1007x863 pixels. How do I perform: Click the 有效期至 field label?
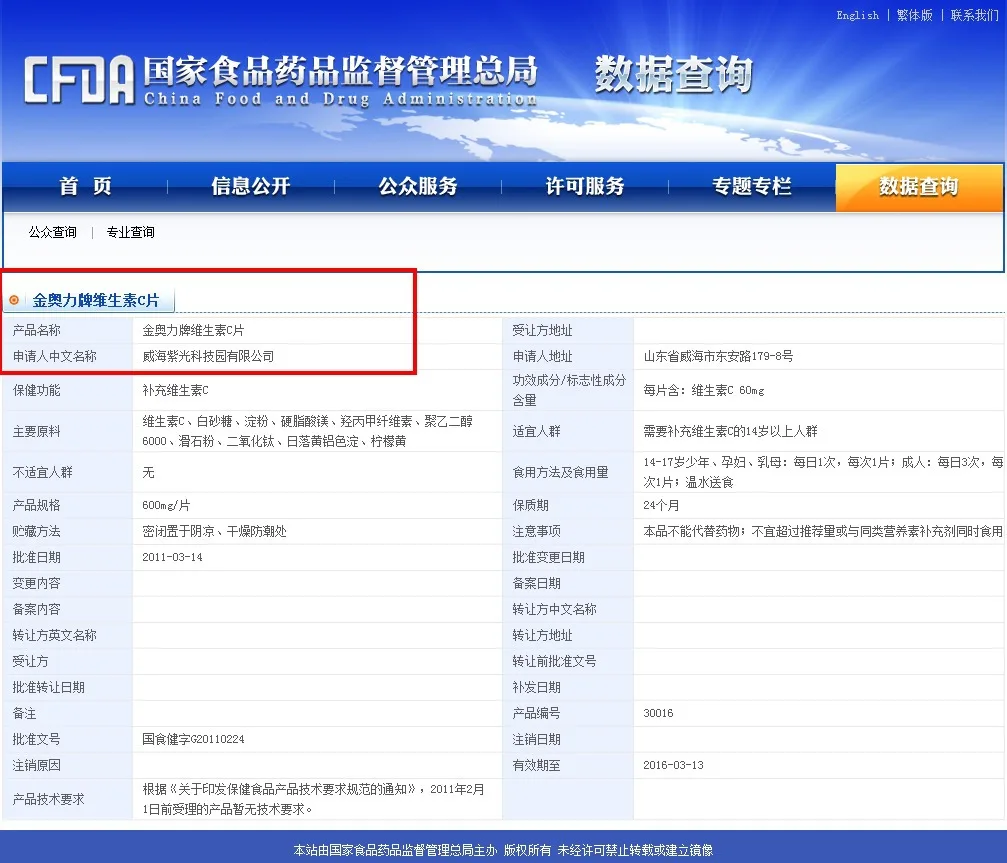pos(536,765)
